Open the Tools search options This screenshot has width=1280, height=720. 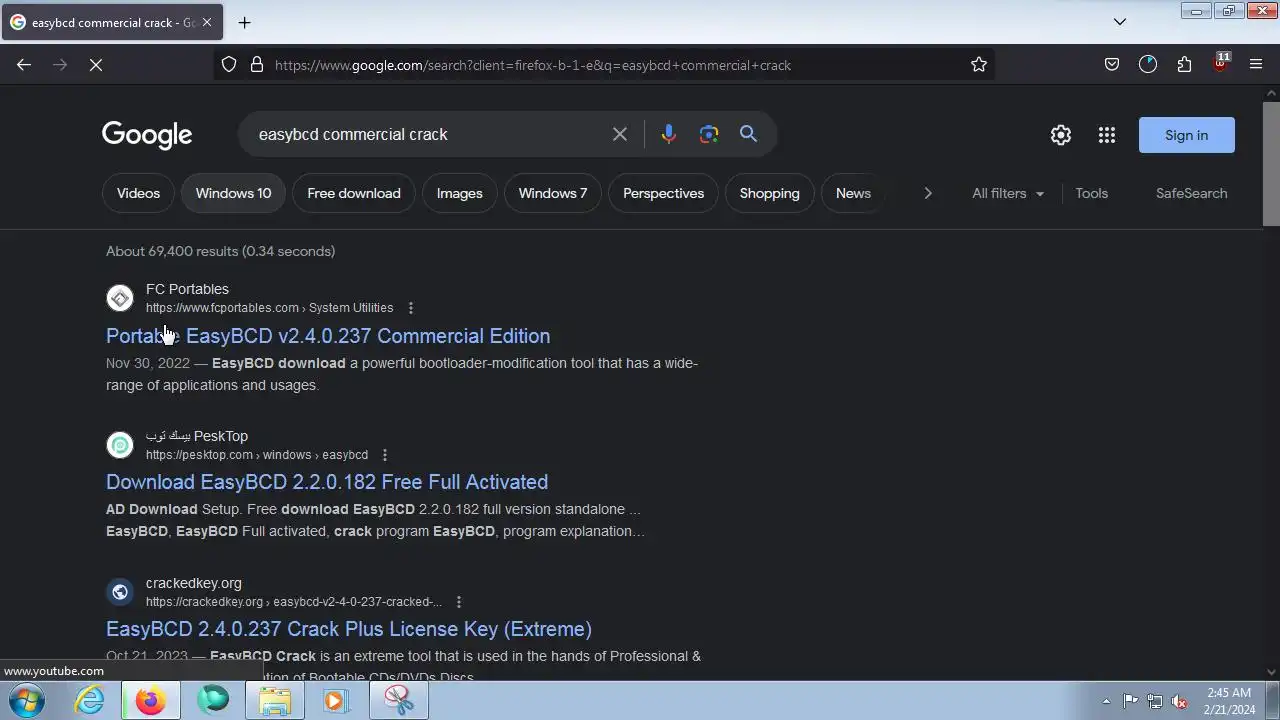coord(1091,193)
